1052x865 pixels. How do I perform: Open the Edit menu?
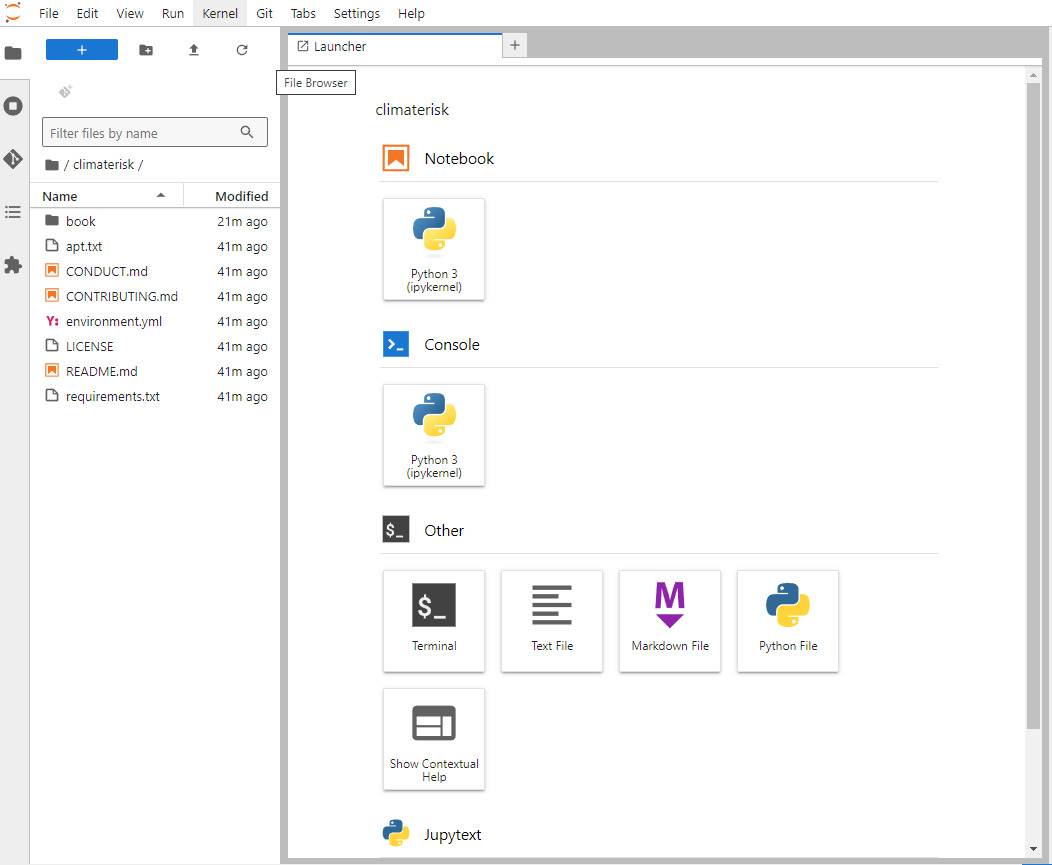pos(87,13)
